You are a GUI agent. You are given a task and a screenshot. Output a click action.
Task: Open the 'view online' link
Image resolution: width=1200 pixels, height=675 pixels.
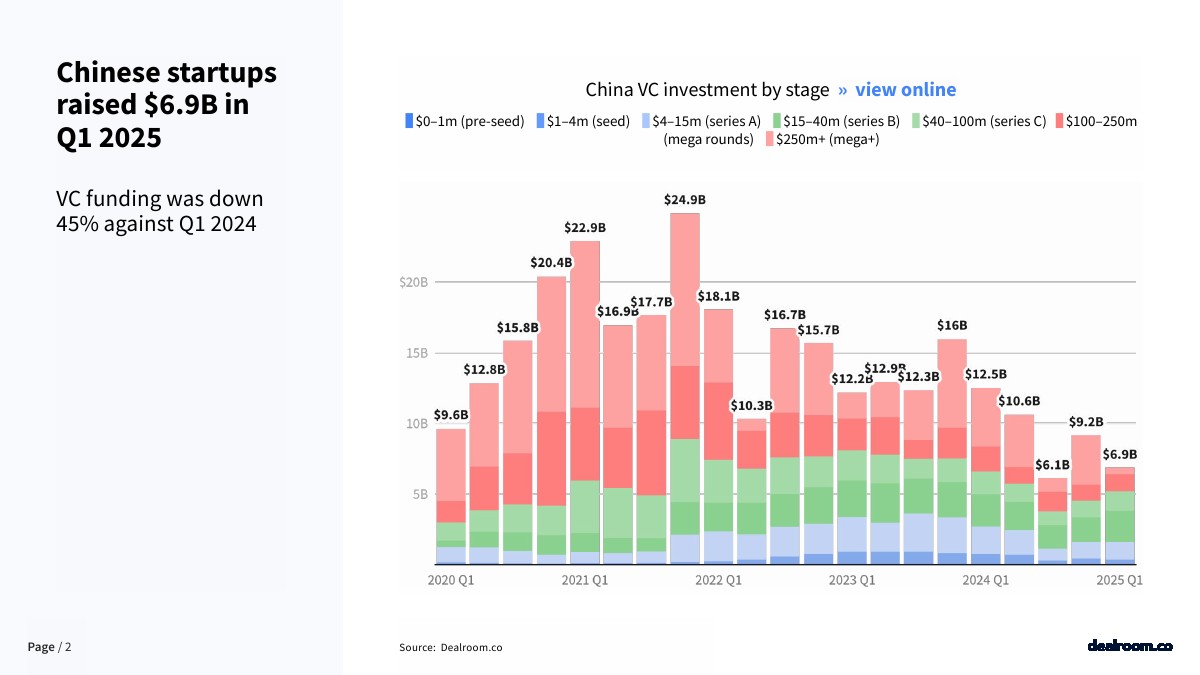pyautogui.click(x=905, y=90)
